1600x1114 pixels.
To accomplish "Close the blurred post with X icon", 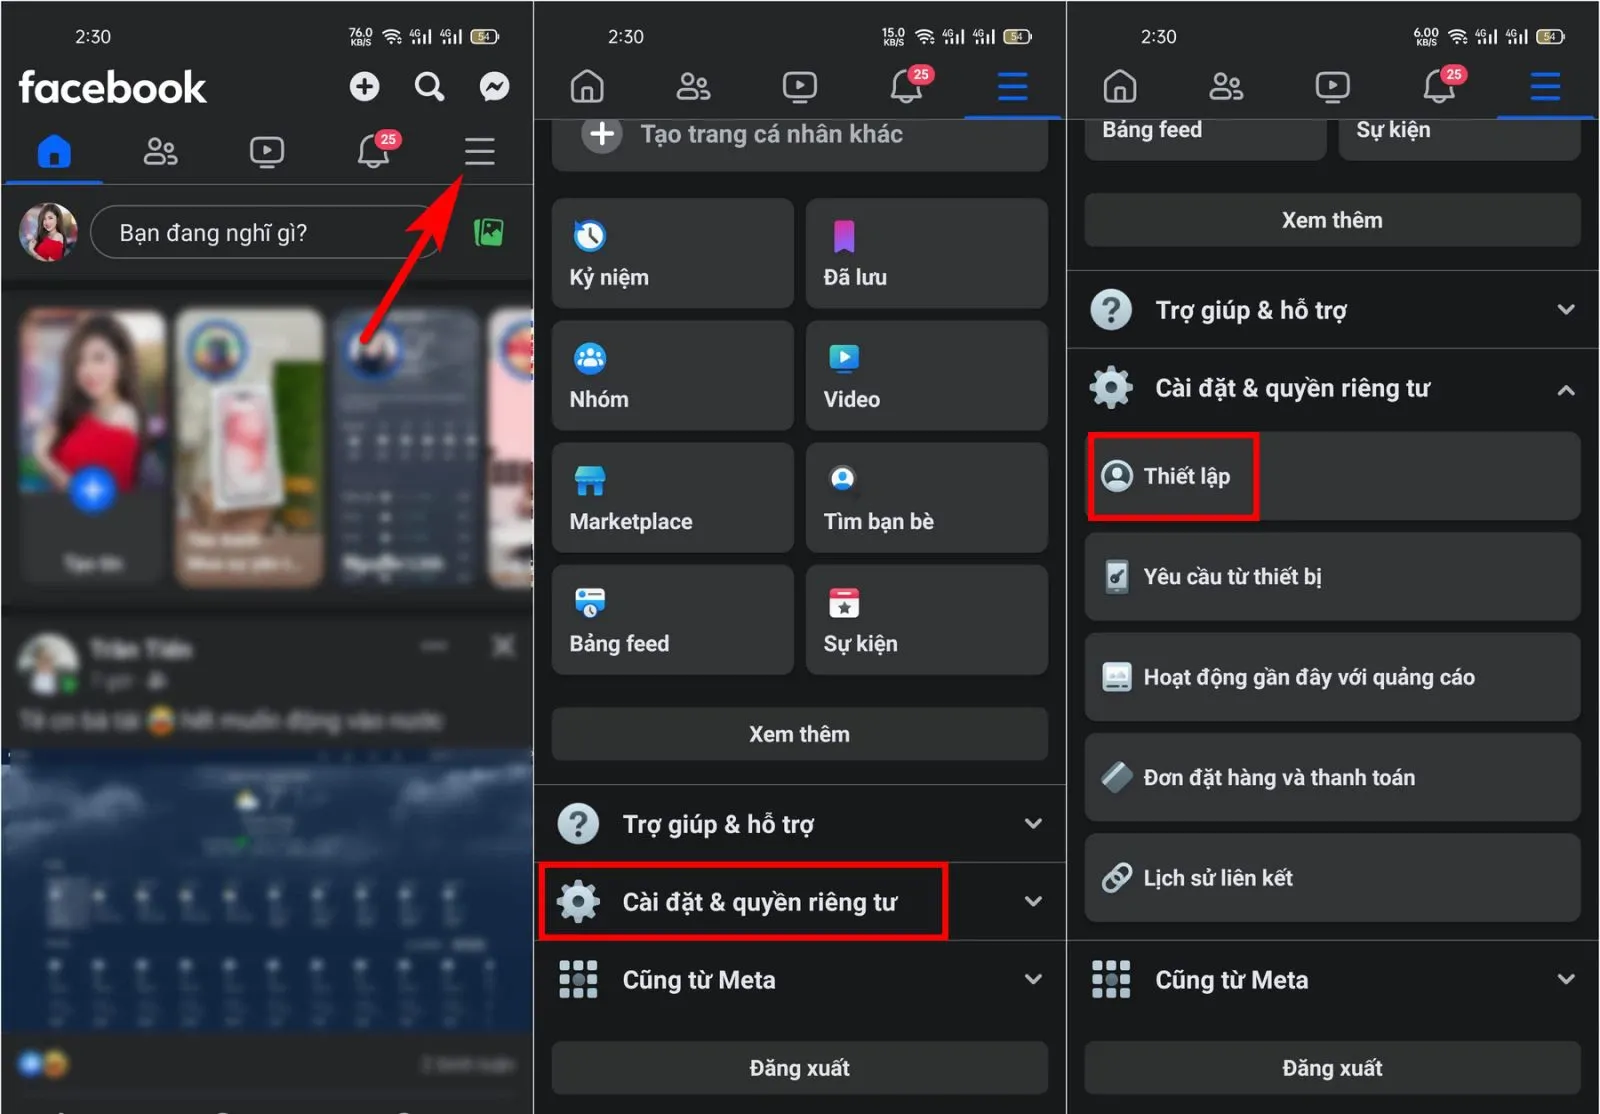I will 504,647.
